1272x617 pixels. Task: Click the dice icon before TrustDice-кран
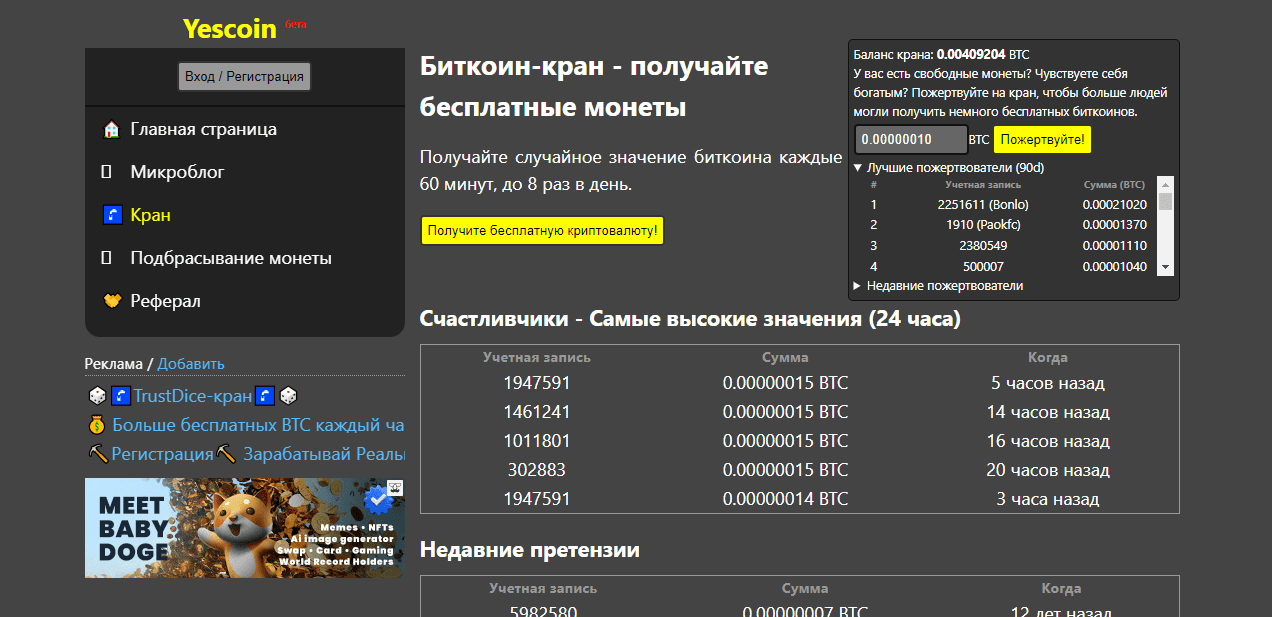(97, 395)
